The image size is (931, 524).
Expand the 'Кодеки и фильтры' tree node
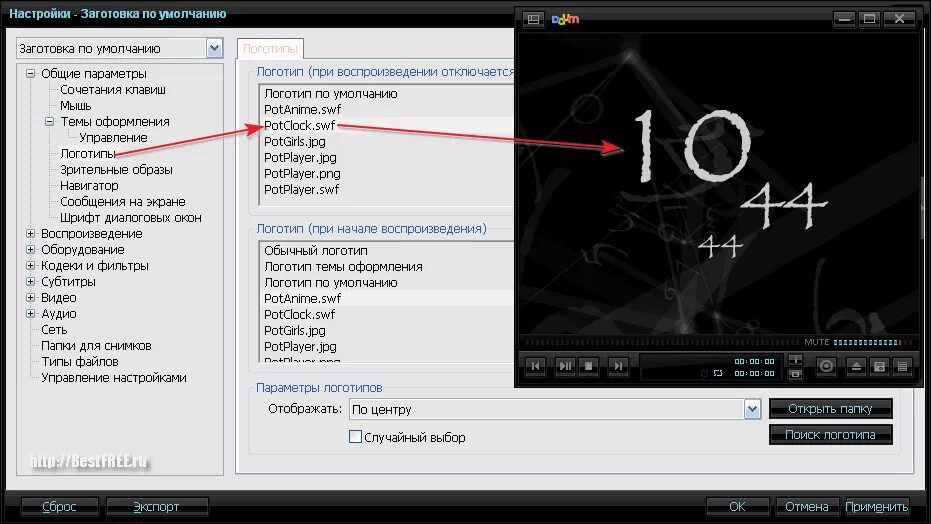point(30,266)
